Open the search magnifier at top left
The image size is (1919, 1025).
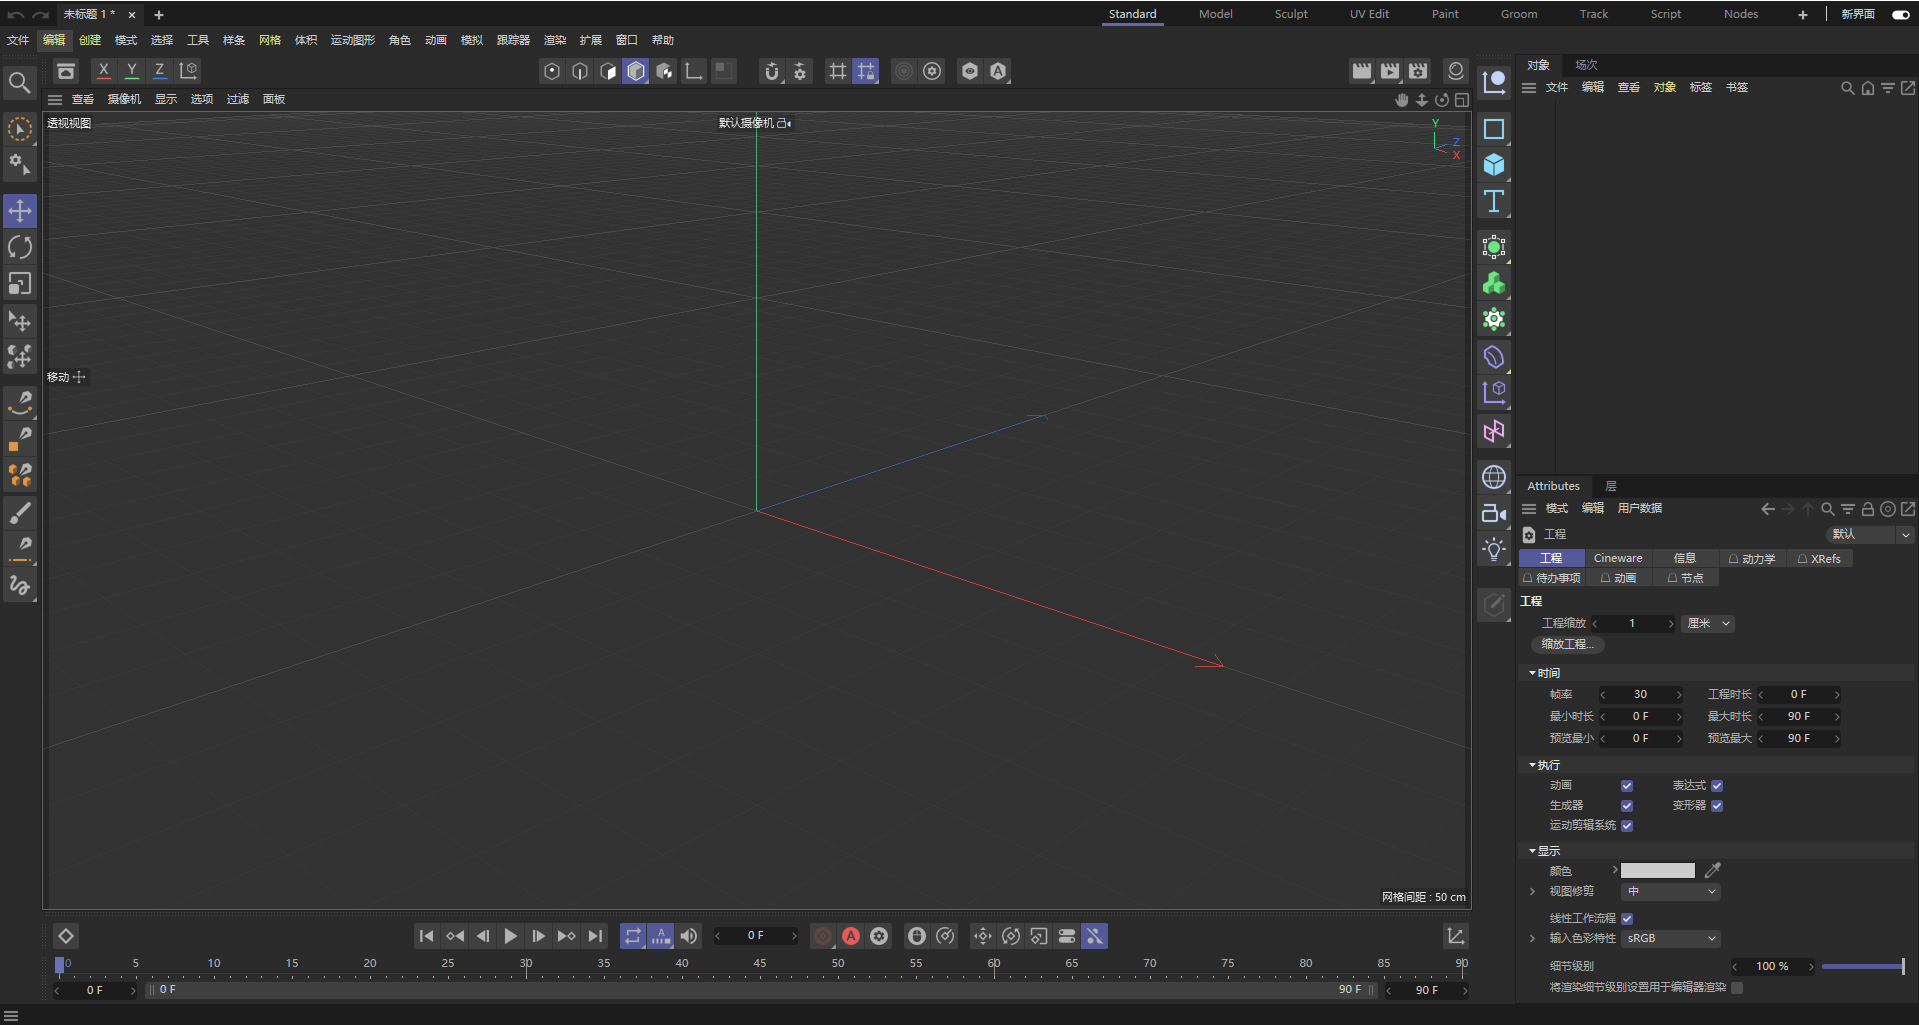click(19, 83)
